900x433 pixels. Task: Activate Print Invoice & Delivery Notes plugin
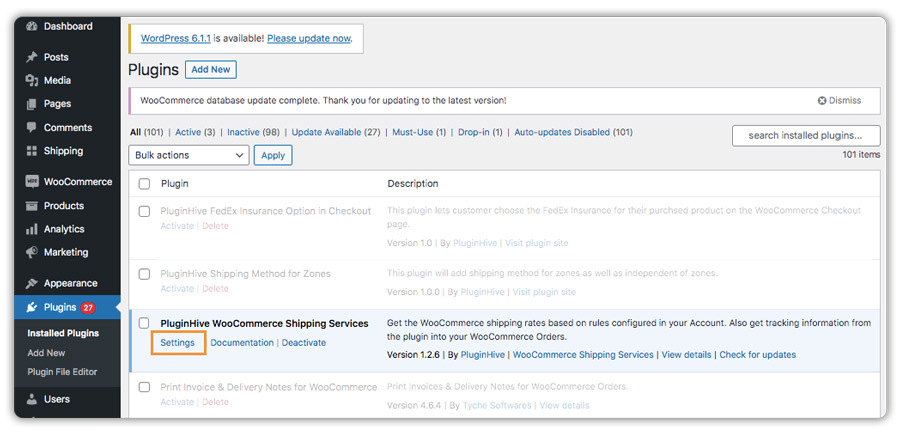[177, 402]
